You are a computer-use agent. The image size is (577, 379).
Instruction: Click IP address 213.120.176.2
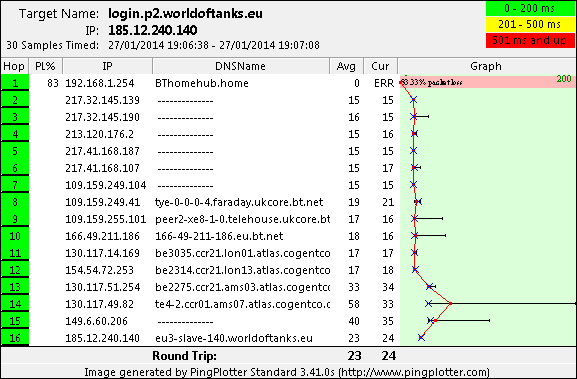point(100,134)
